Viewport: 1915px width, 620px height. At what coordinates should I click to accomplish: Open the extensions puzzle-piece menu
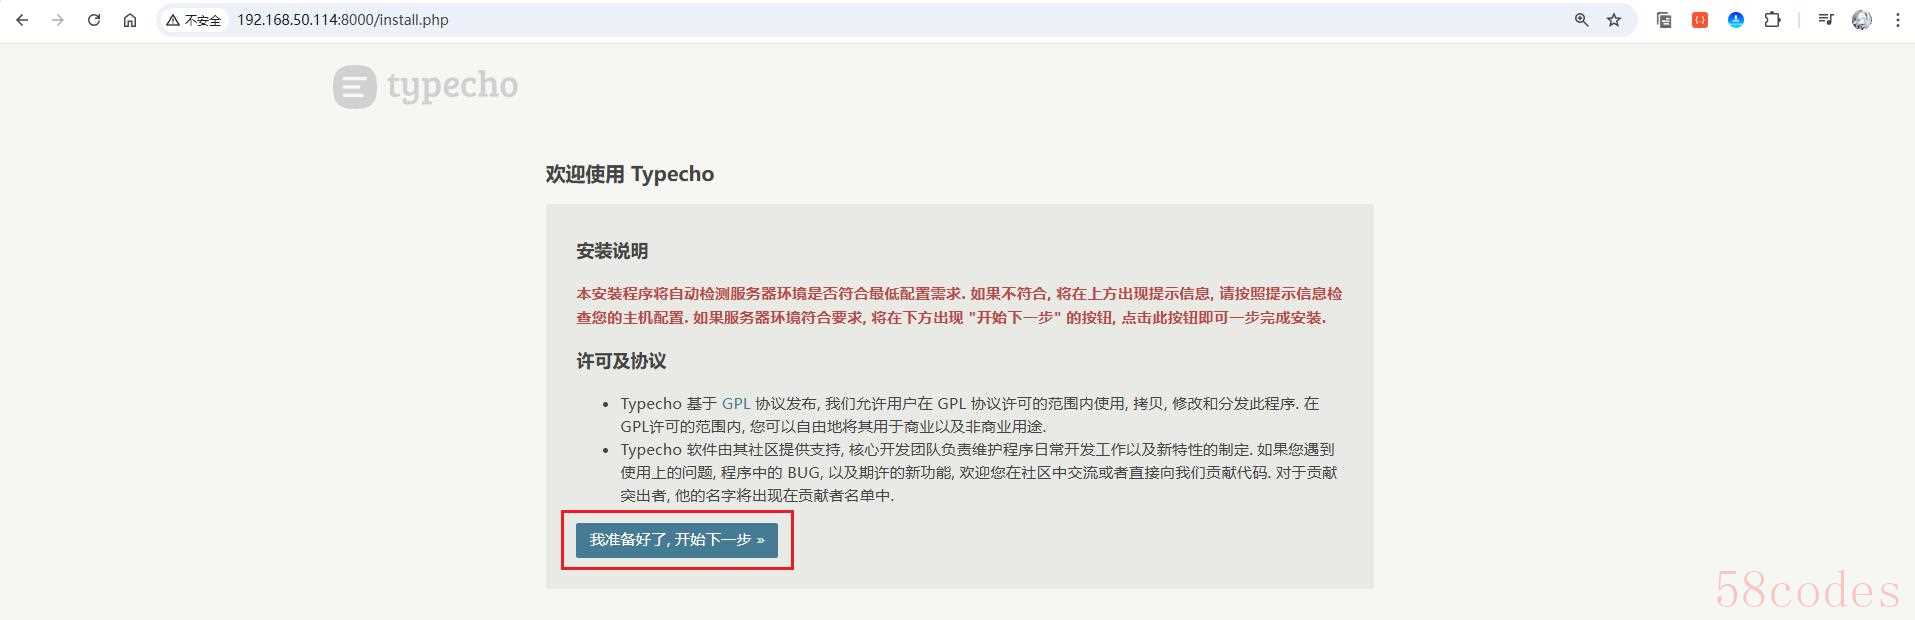pyautogui.click(x=1772, y=20)
